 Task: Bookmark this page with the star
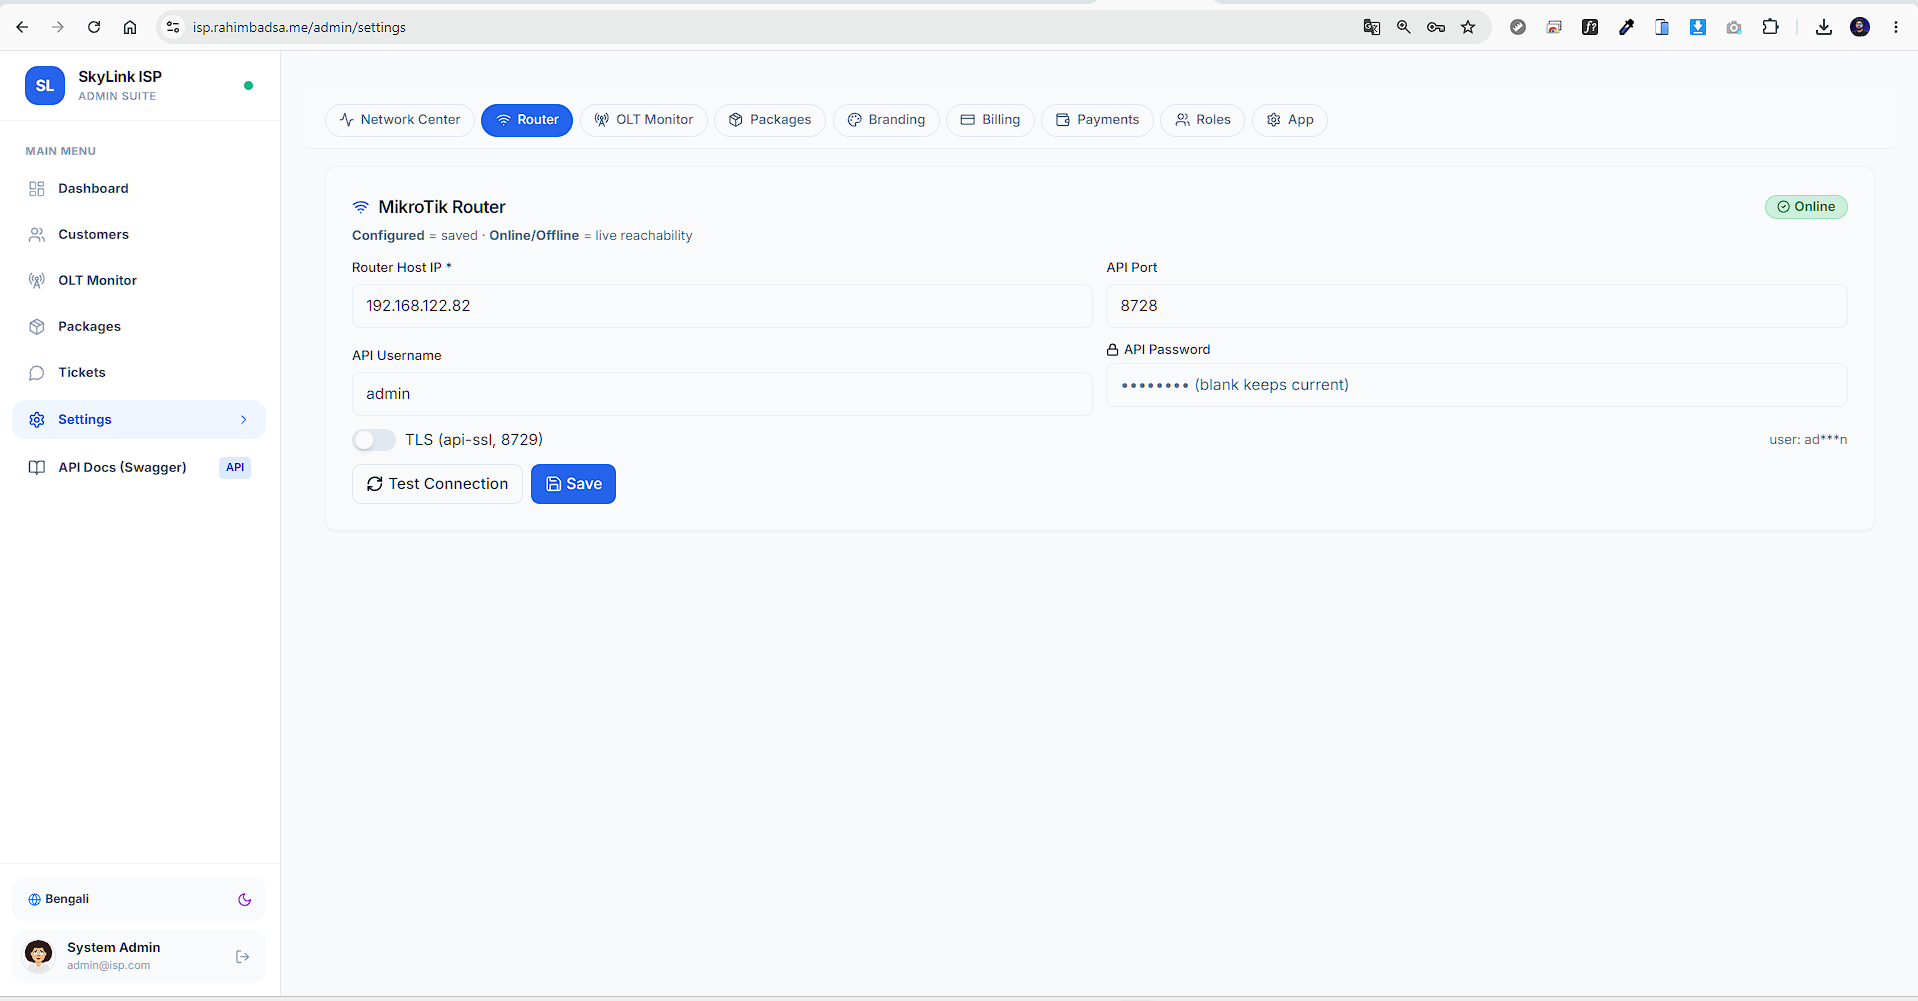tap(1468, 27)
